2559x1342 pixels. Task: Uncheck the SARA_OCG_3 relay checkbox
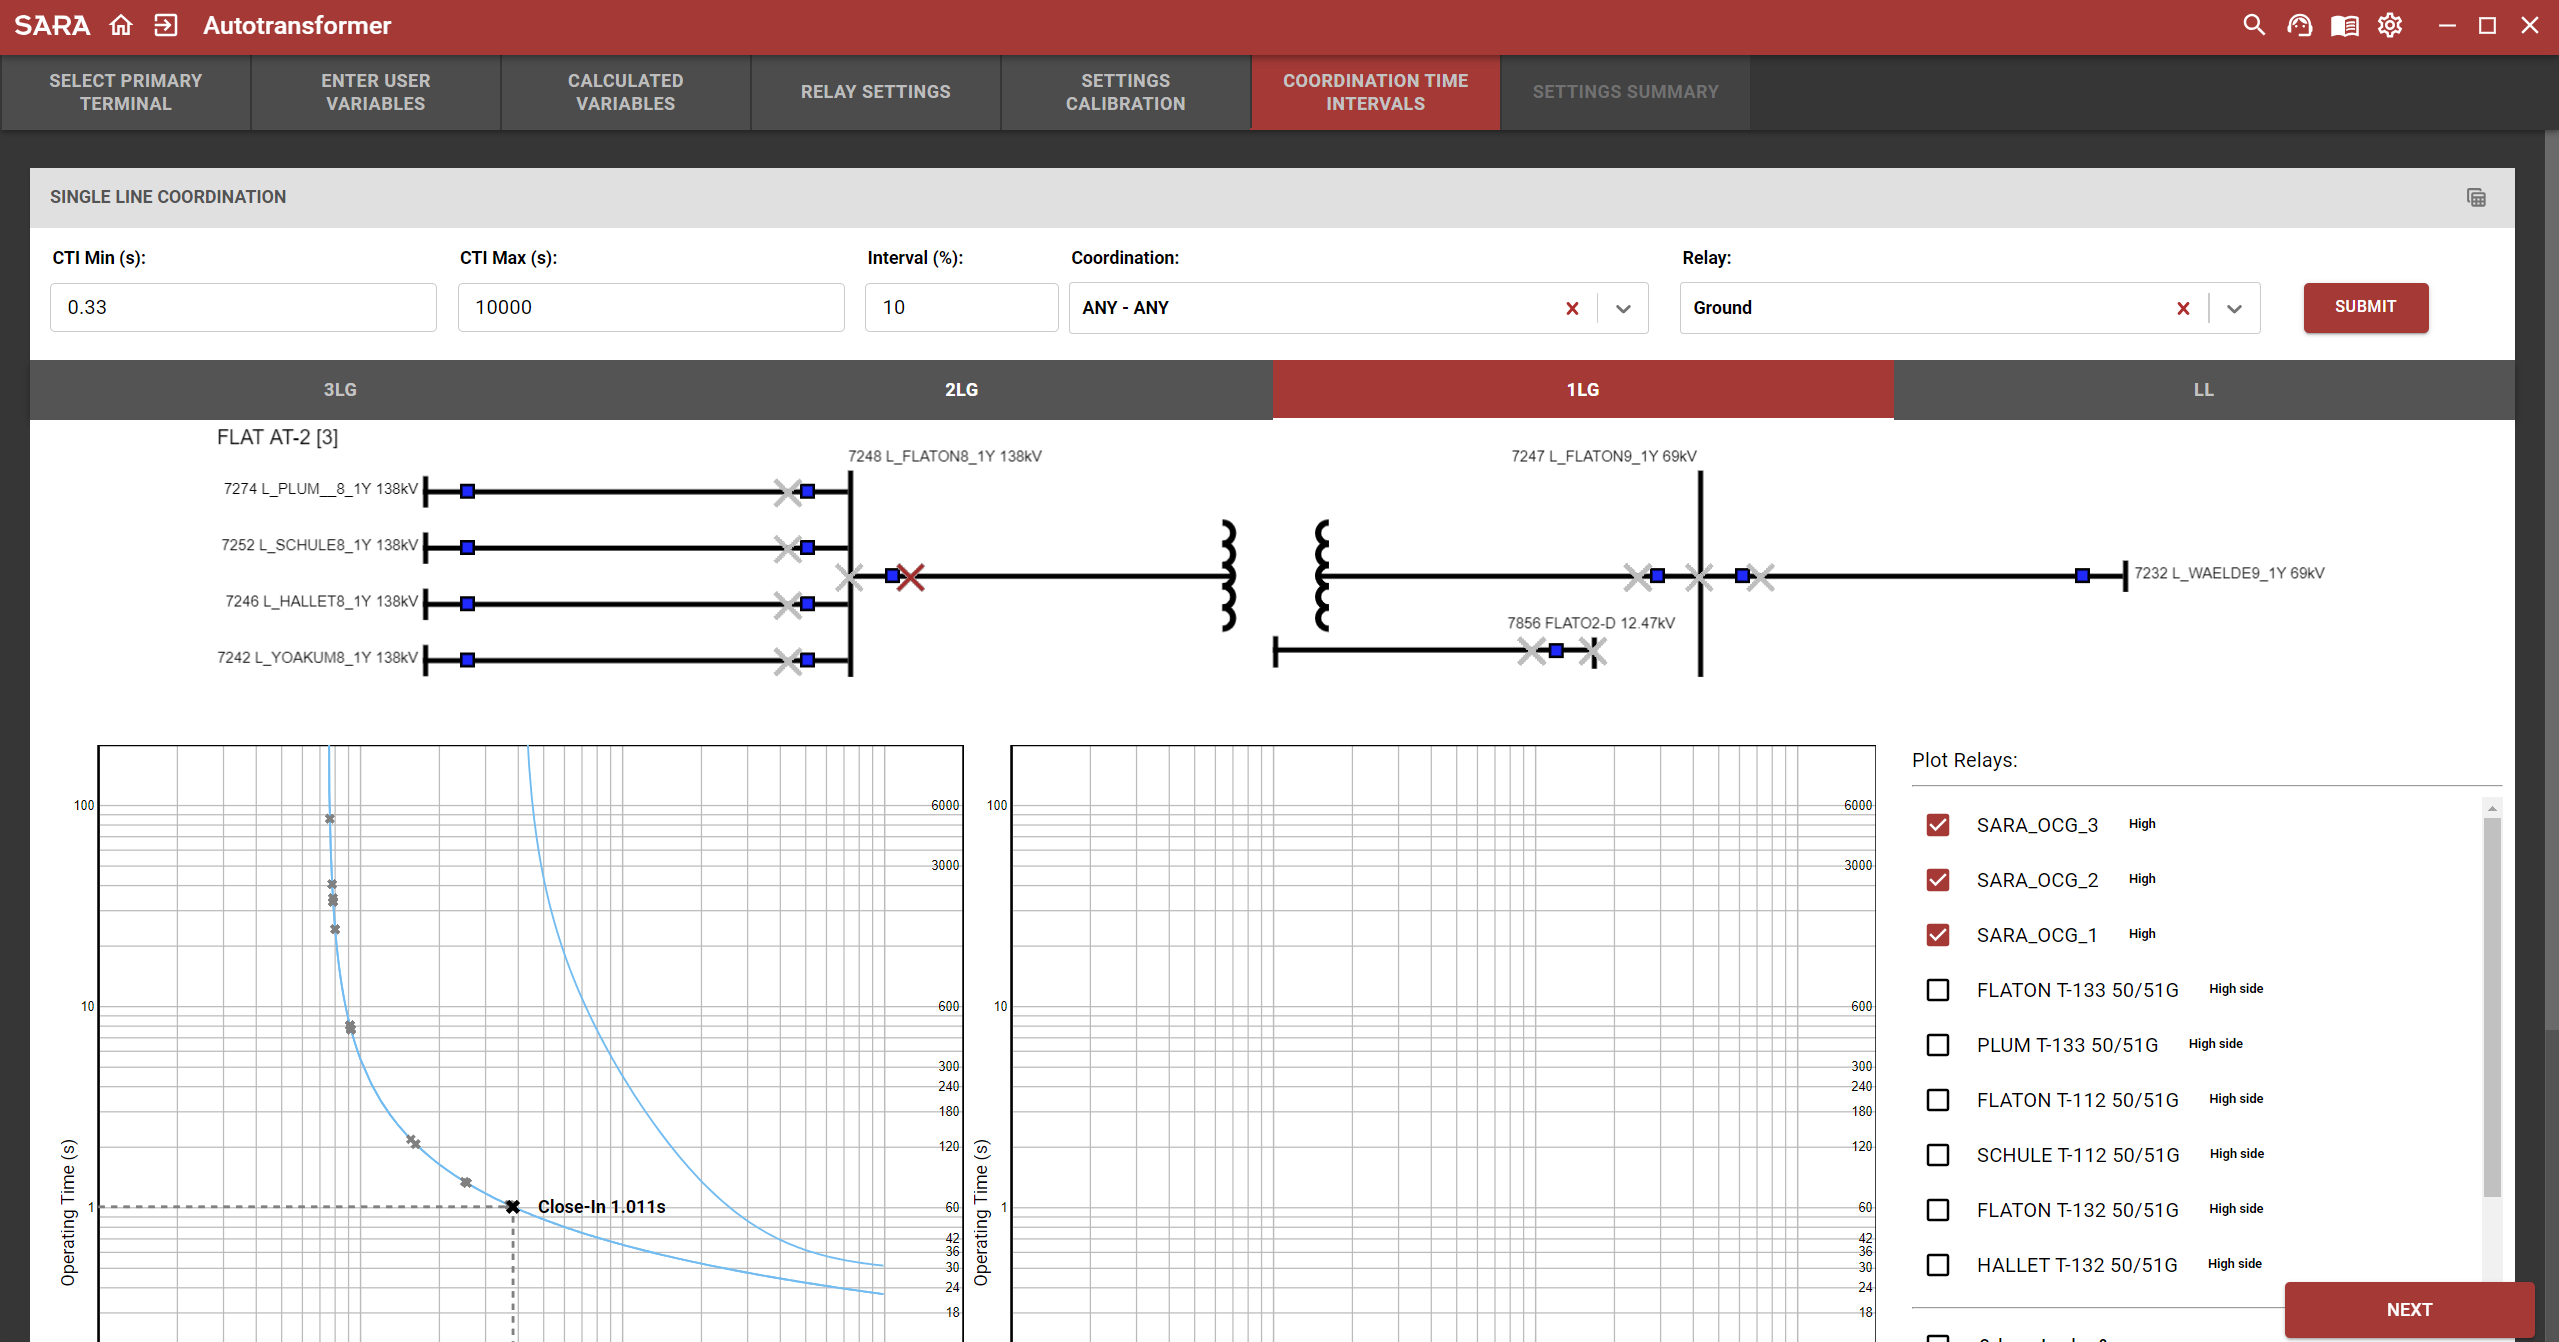[x=1938, y=825]
